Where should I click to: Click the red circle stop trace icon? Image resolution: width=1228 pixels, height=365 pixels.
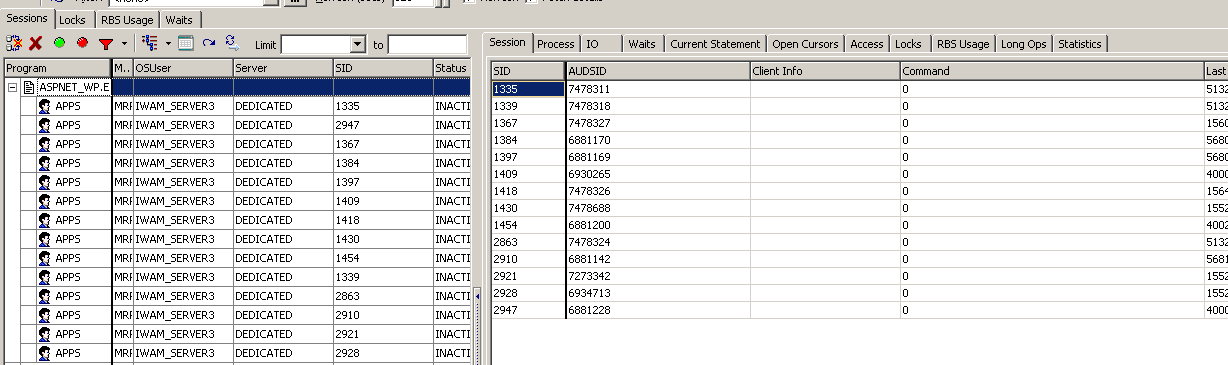click(83, 44)
